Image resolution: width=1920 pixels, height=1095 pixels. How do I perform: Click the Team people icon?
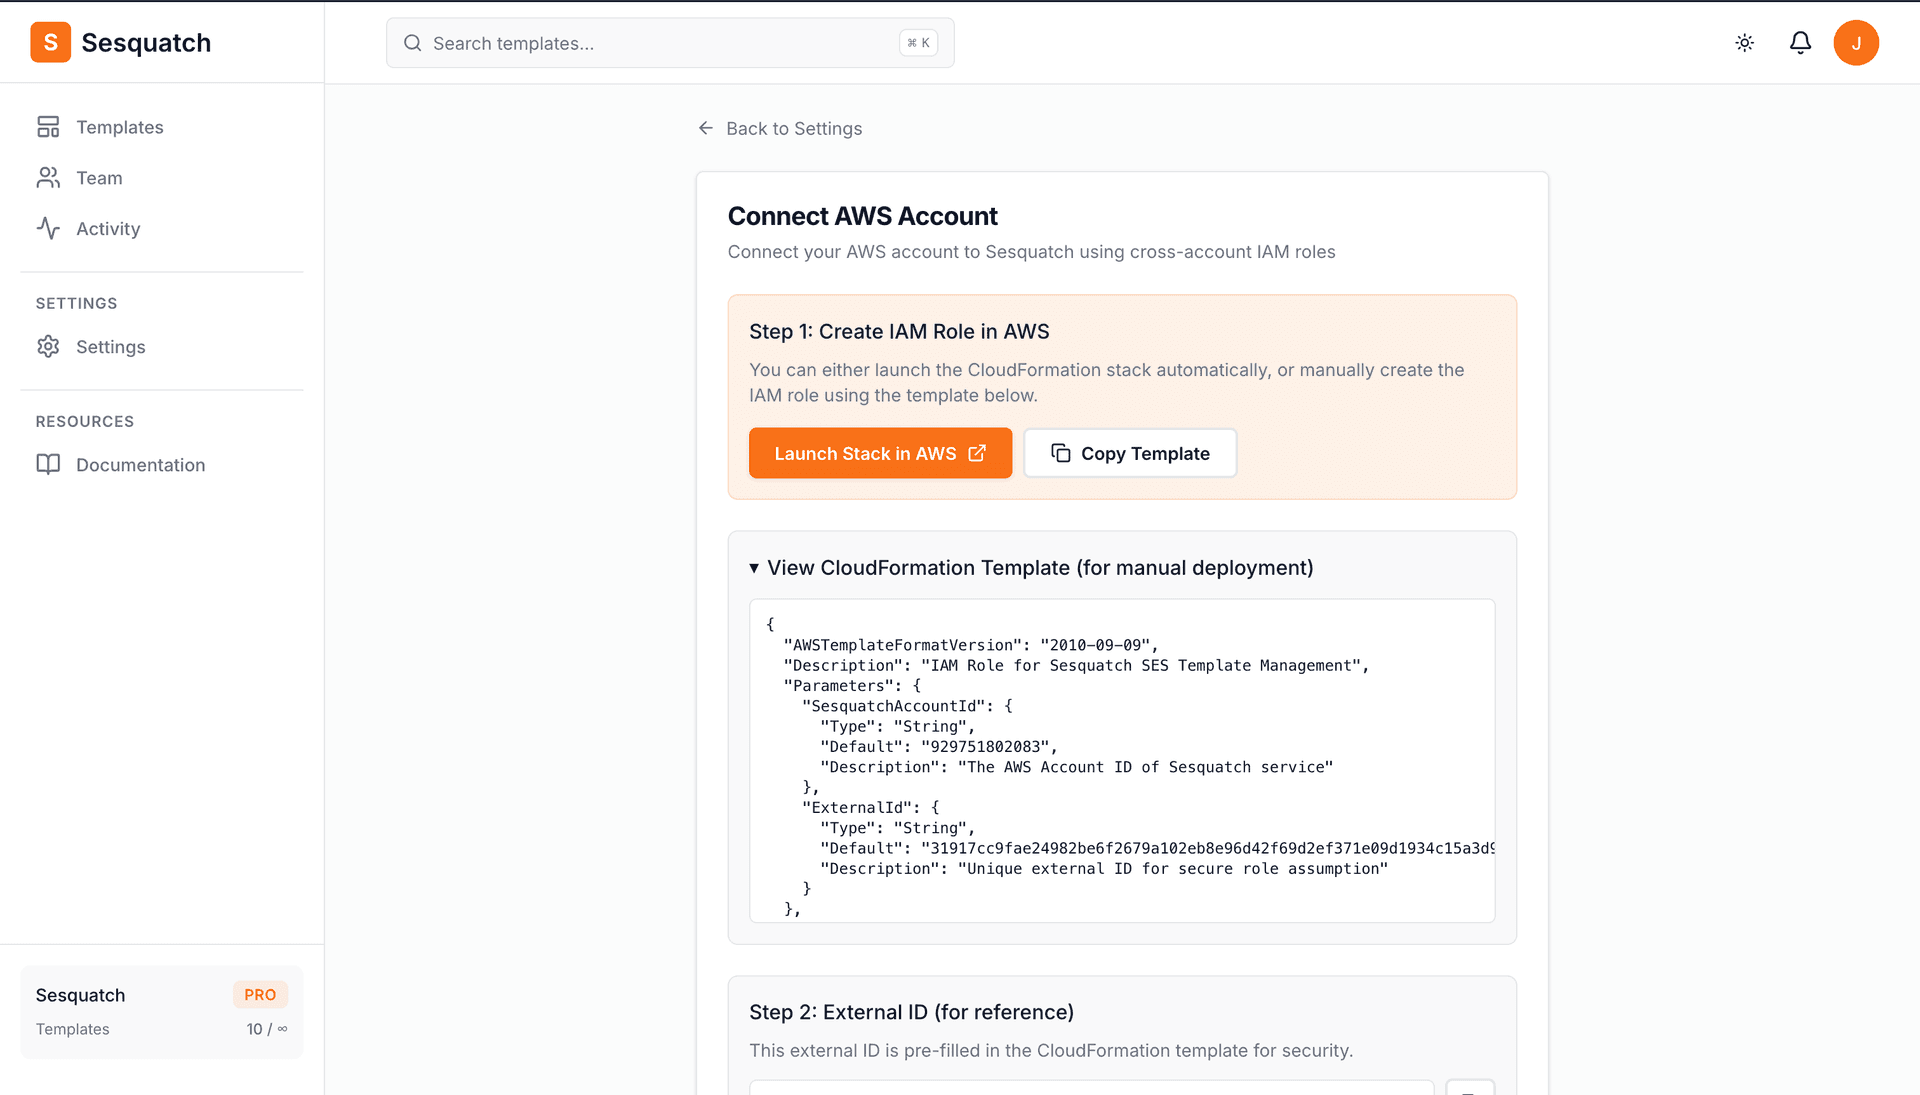pyautogui.click(x=48, y=178)
